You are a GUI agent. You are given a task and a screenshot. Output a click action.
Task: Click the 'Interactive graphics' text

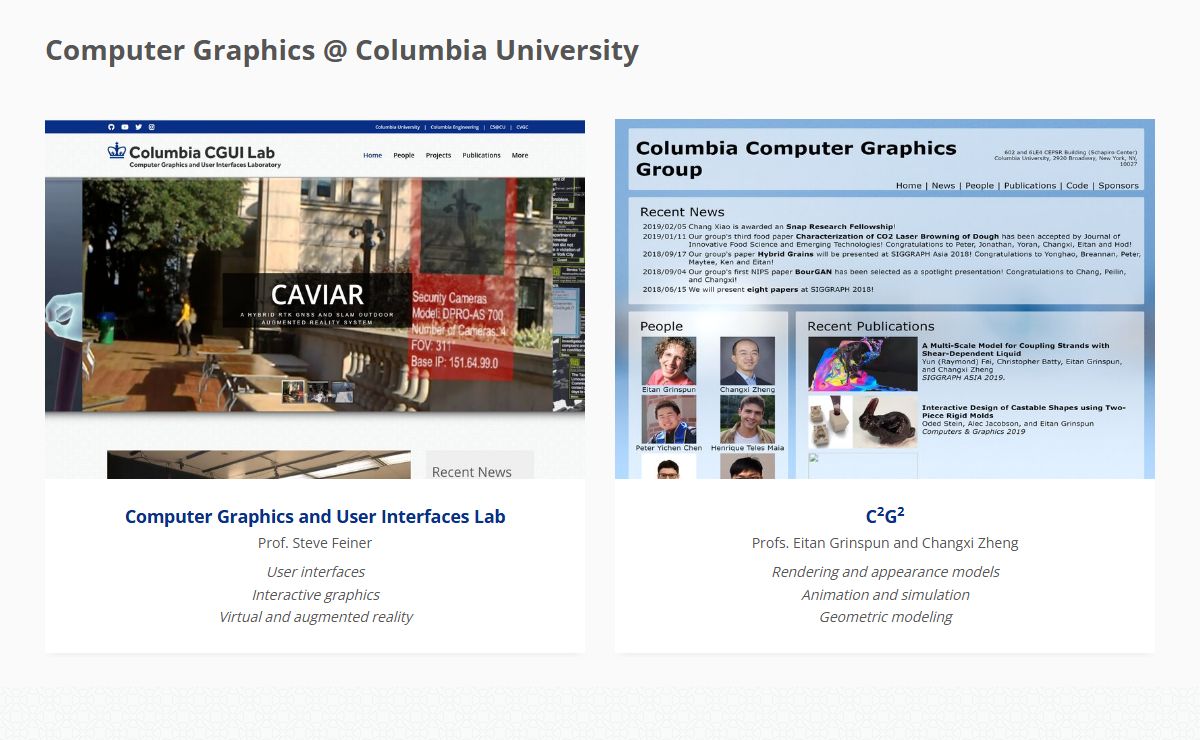316,595
